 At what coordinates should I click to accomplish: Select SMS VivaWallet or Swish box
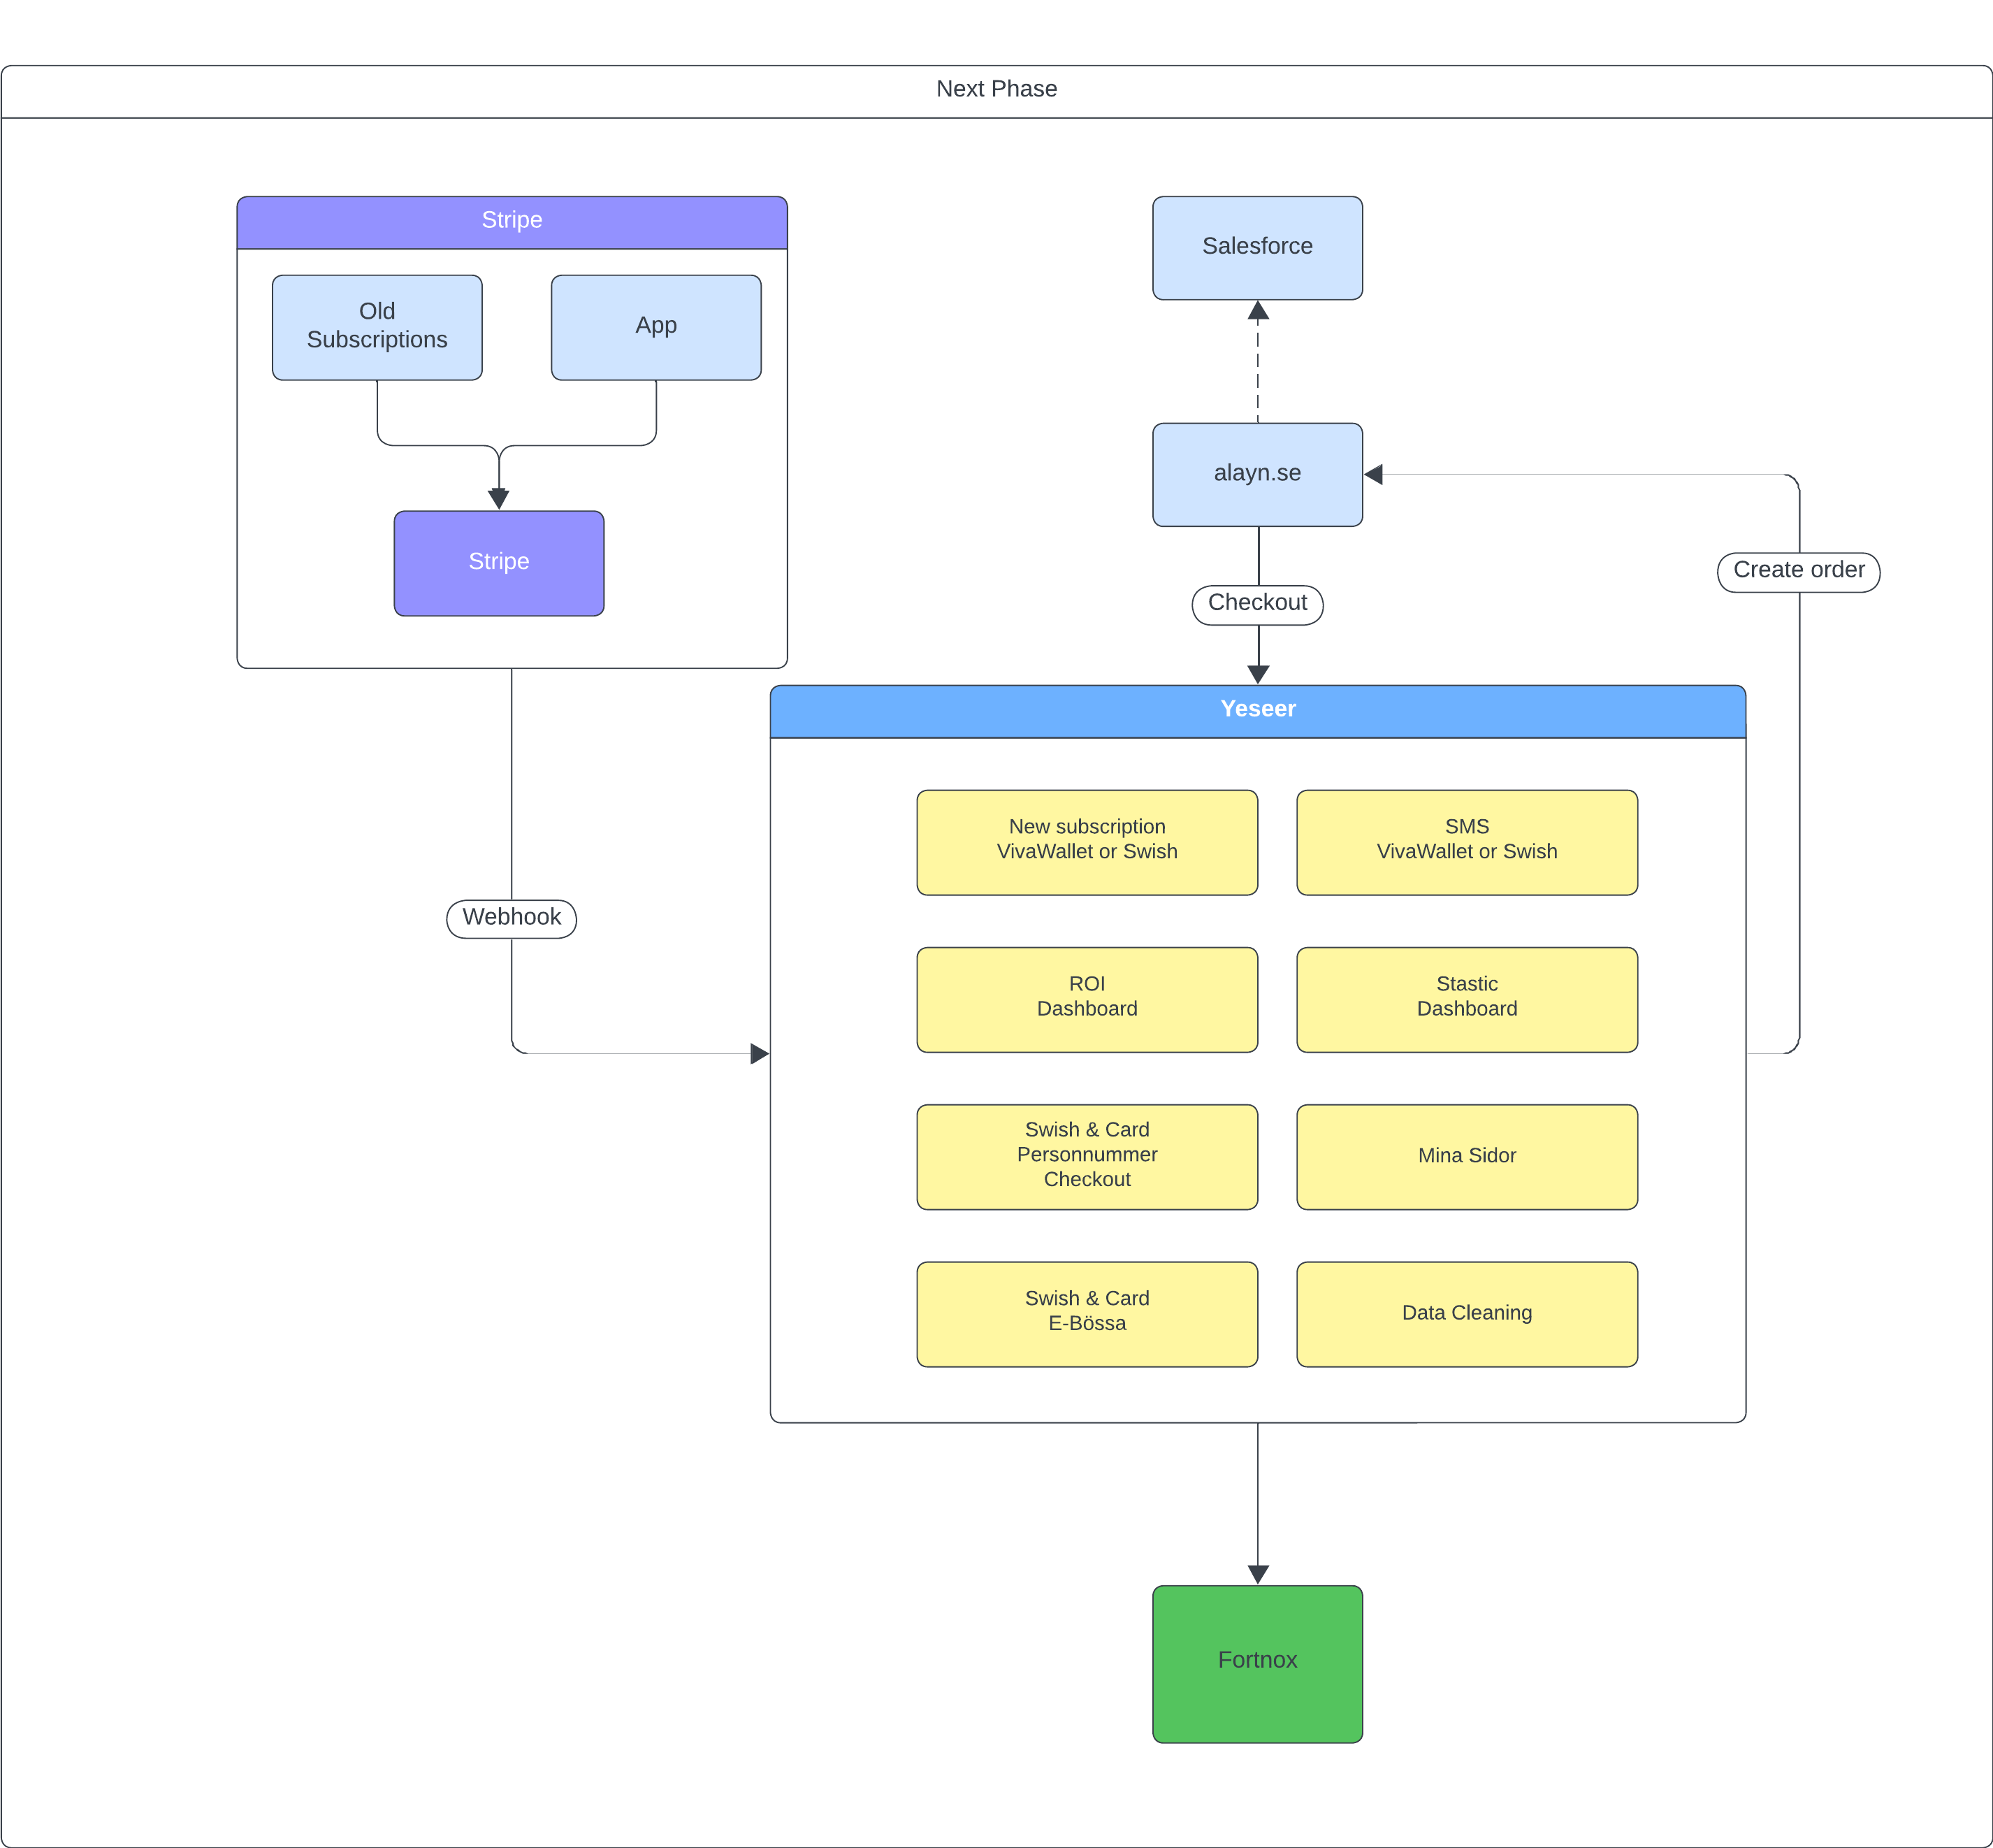coord(1467,842)
